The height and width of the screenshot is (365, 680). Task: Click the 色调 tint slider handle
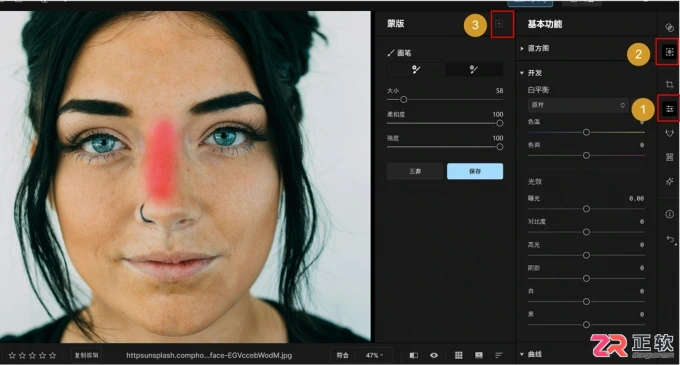point(586,155)
